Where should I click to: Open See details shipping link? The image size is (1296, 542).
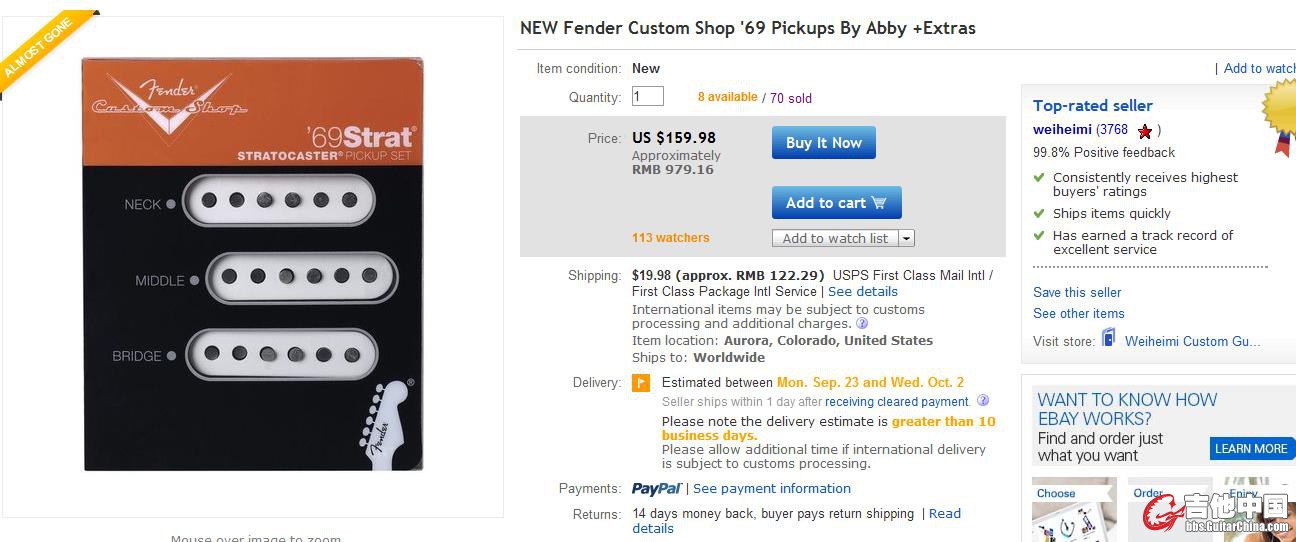click(862, 292)
